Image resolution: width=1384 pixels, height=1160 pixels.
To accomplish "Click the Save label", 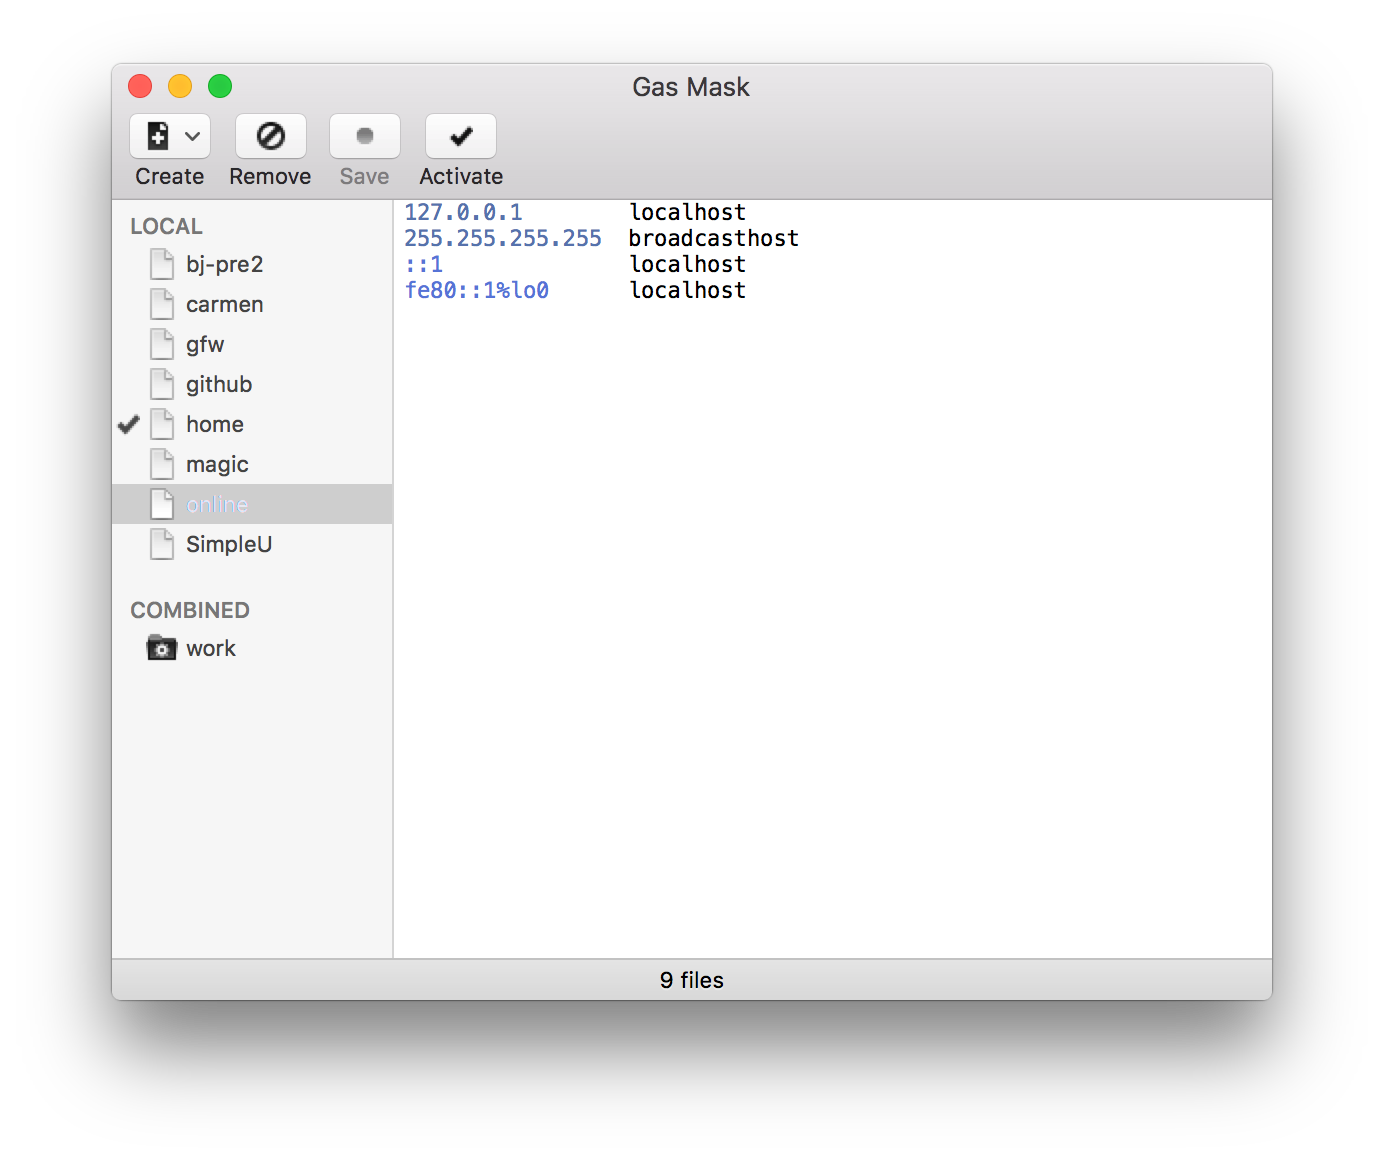I will pyautogui.click(x=364, y=176).
